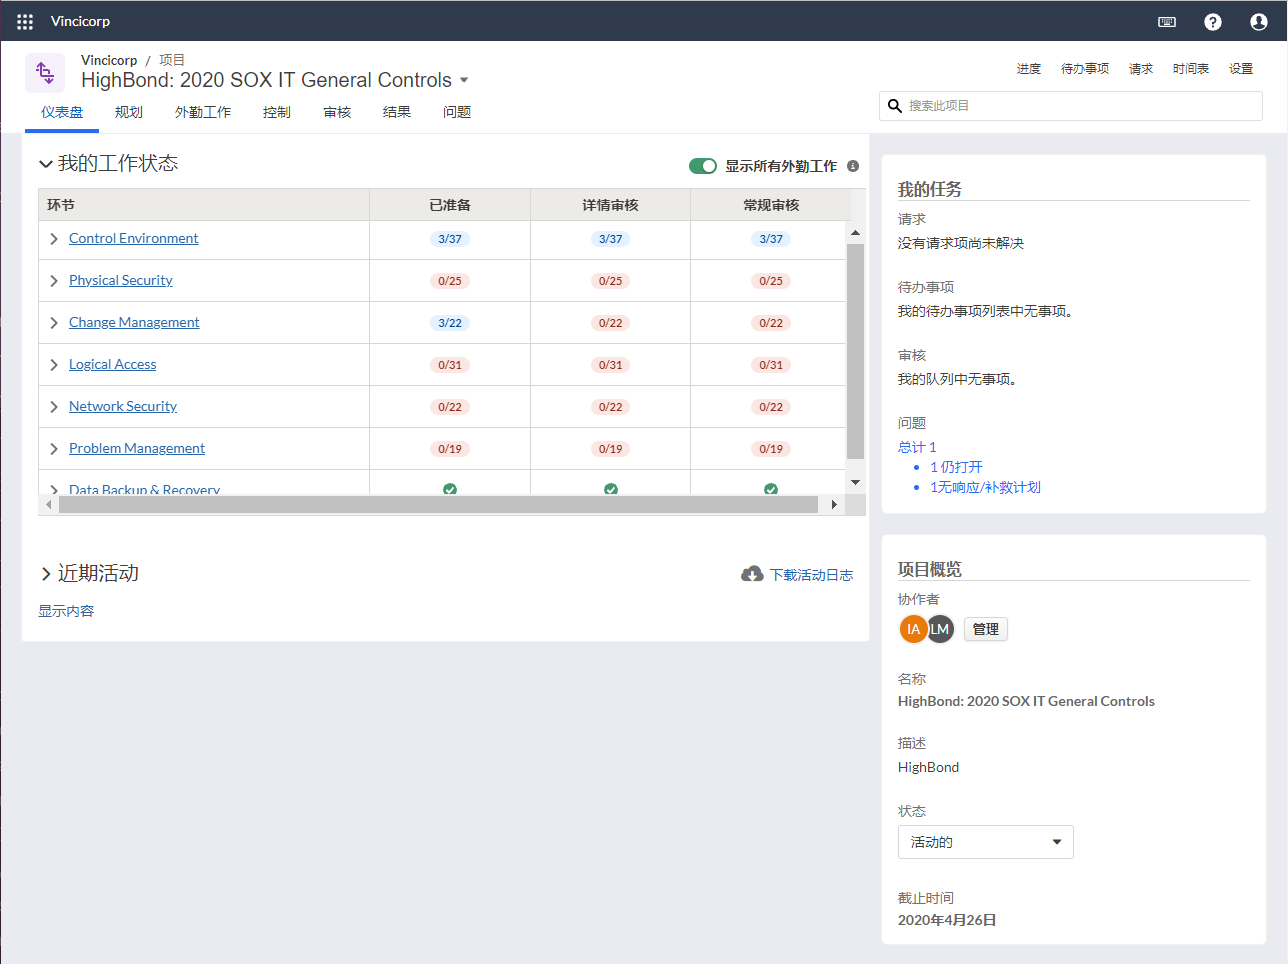Image resolution: width=1288 pixels, height=964 pixels.
Task: Open 设置 in the top menu
Action: coord(1241,69)
